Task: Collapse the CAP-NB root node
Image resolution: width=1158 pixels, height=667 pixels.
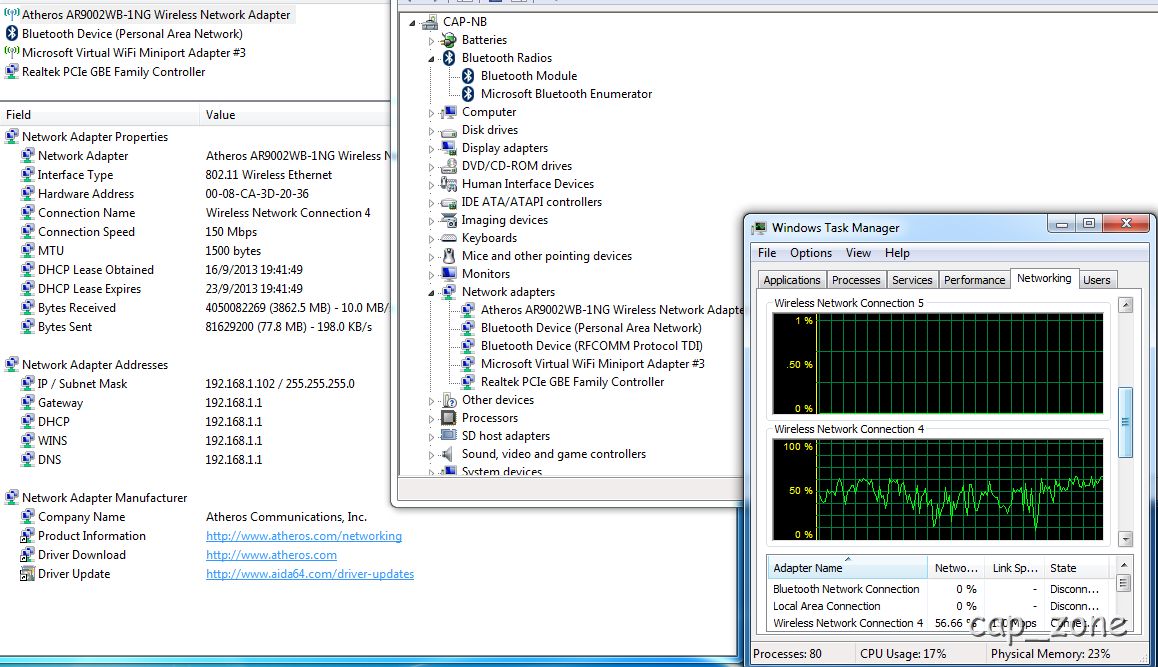Action: tap(413, 23)
